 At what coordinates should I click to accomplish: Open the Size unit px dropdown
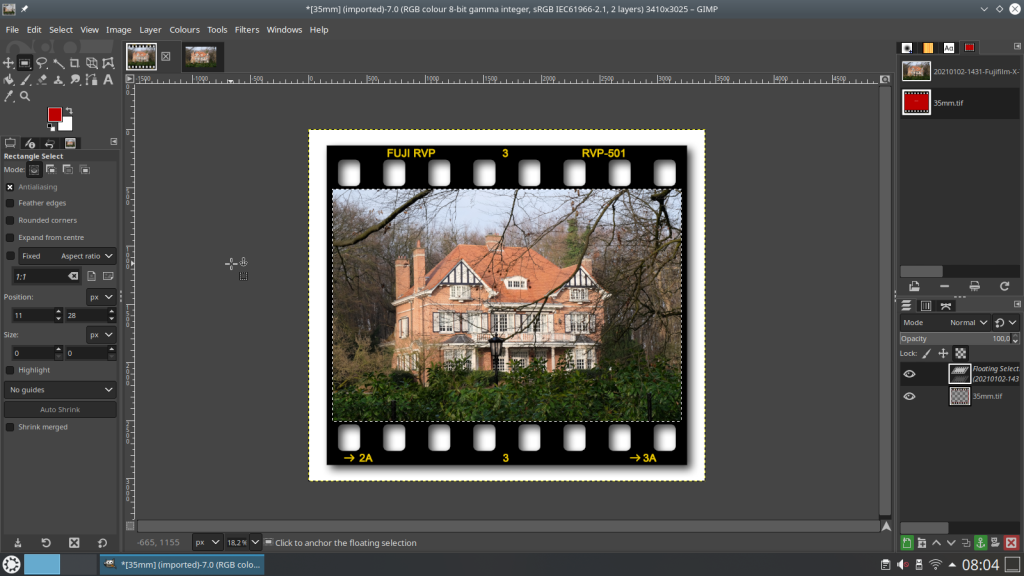pyautogui.click(x=101, y=335)
